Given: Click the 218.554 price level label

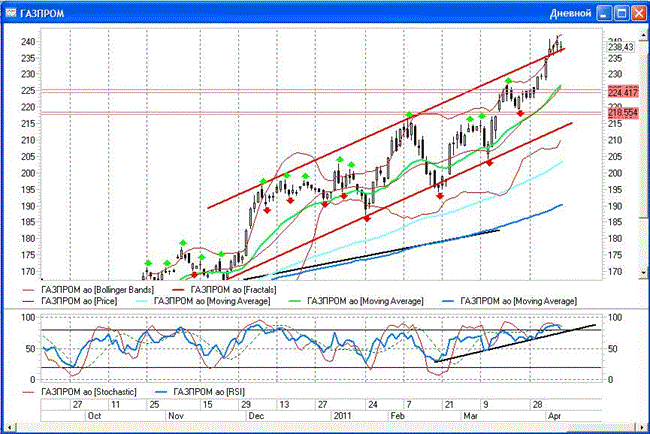Looking at the screenshot, I should 623,113.
